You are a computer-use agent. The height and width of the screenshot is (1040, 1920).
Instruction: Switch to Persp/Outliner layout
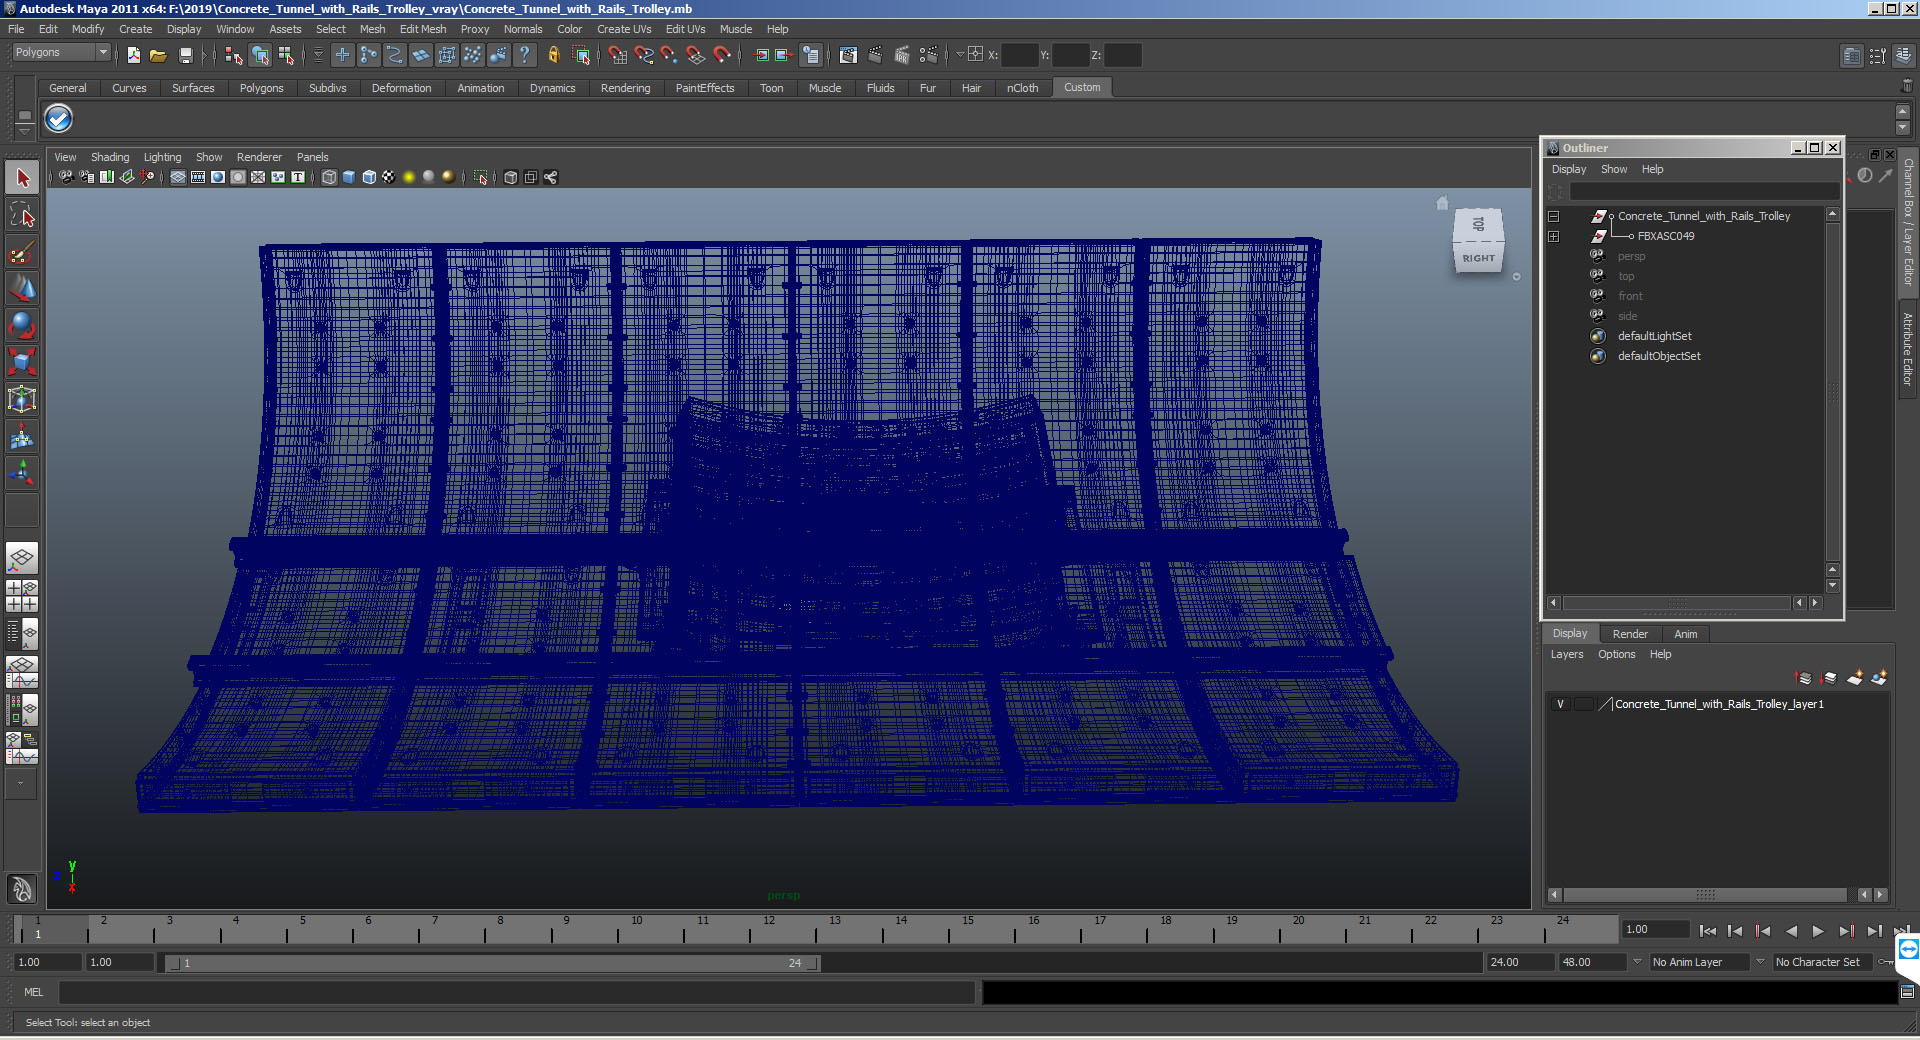click(22, 633)
